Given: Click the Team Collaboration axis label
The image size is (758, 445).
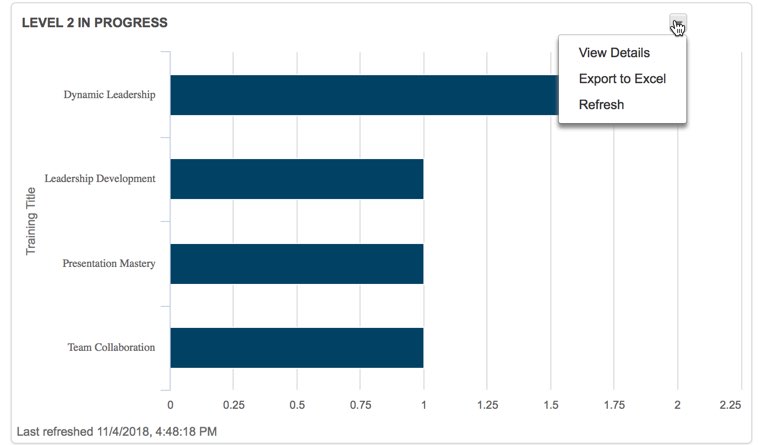Looking at the screenshot, I should click(x=111, y=347).
